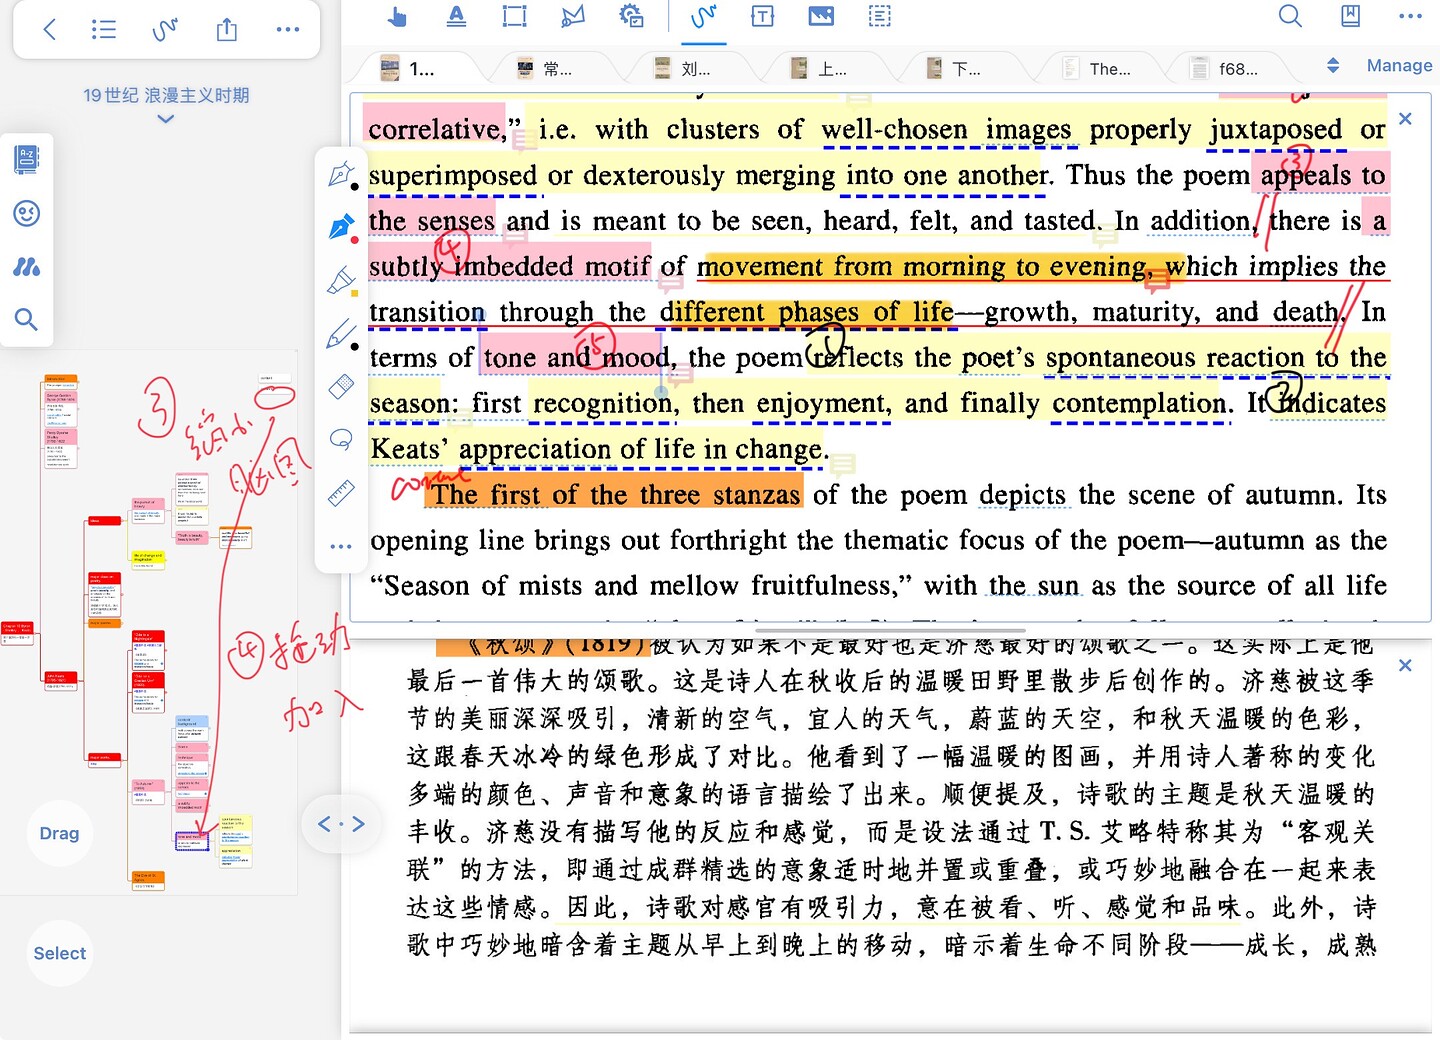Click the comment bubble below 'evening'
Viewport: 1440px width, 1040px height.
pyautogui.click(x=1157, y=281)
